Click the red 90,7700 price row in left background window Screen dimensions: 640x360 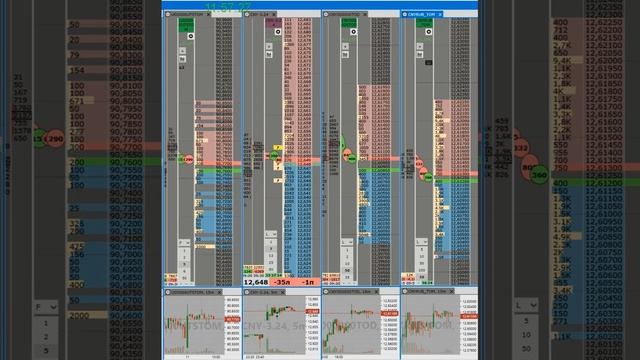pos(114,147)
